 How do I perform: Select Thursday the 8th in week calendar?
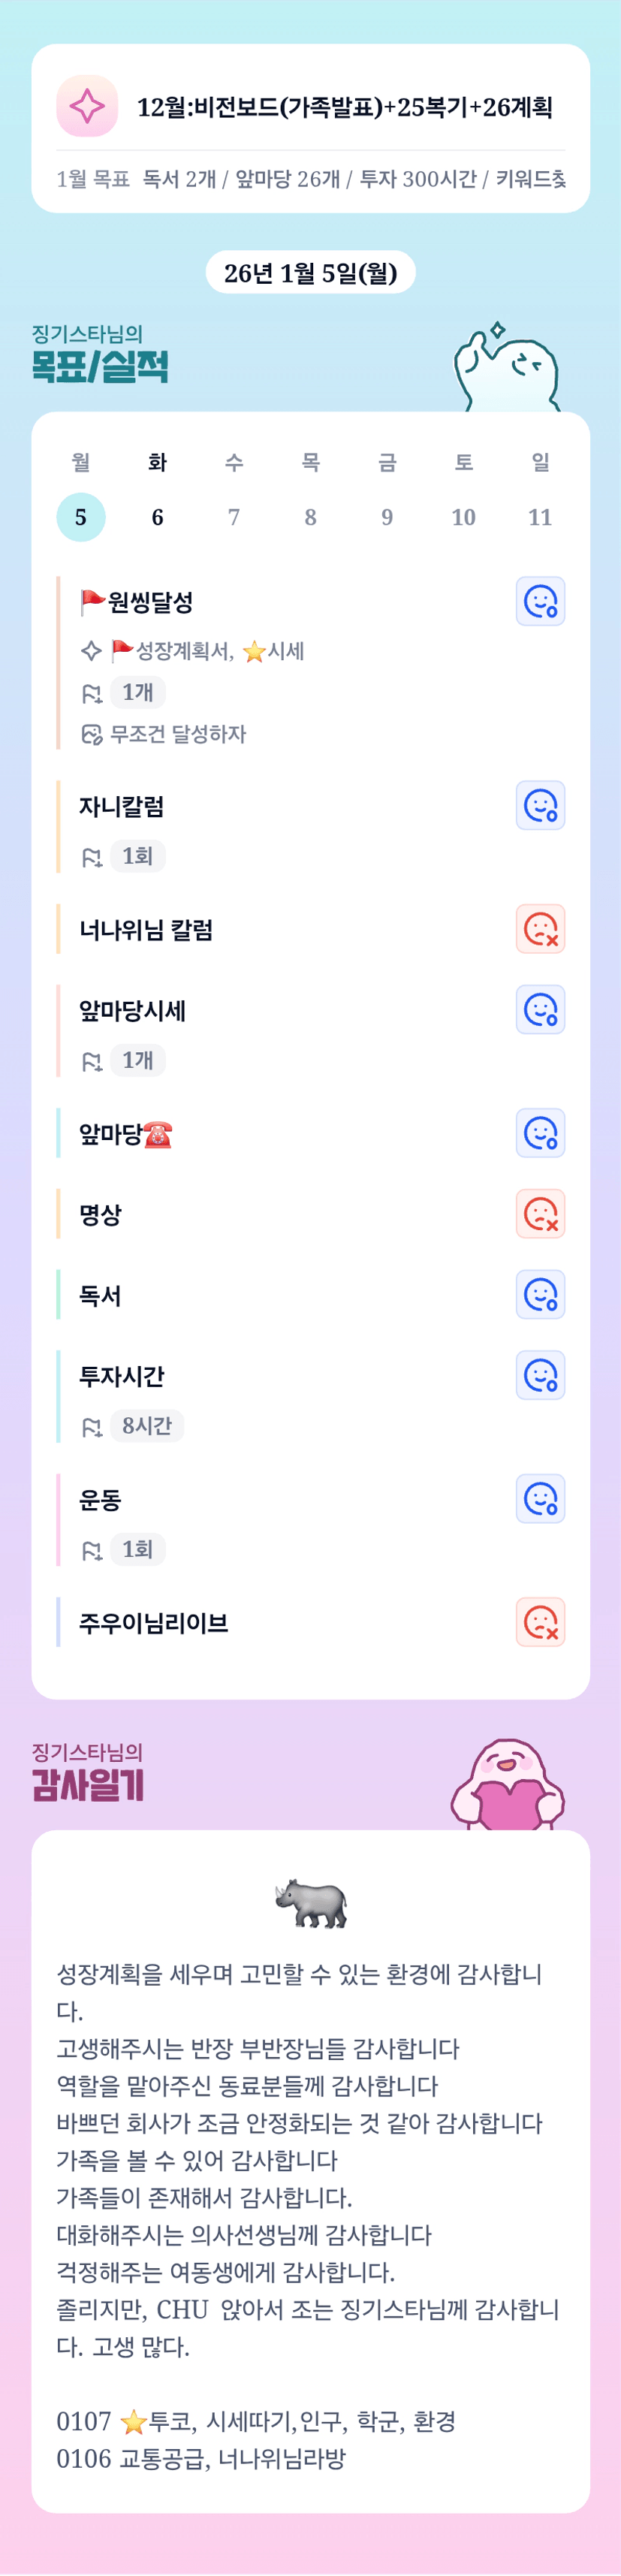[x=310, y=517]
